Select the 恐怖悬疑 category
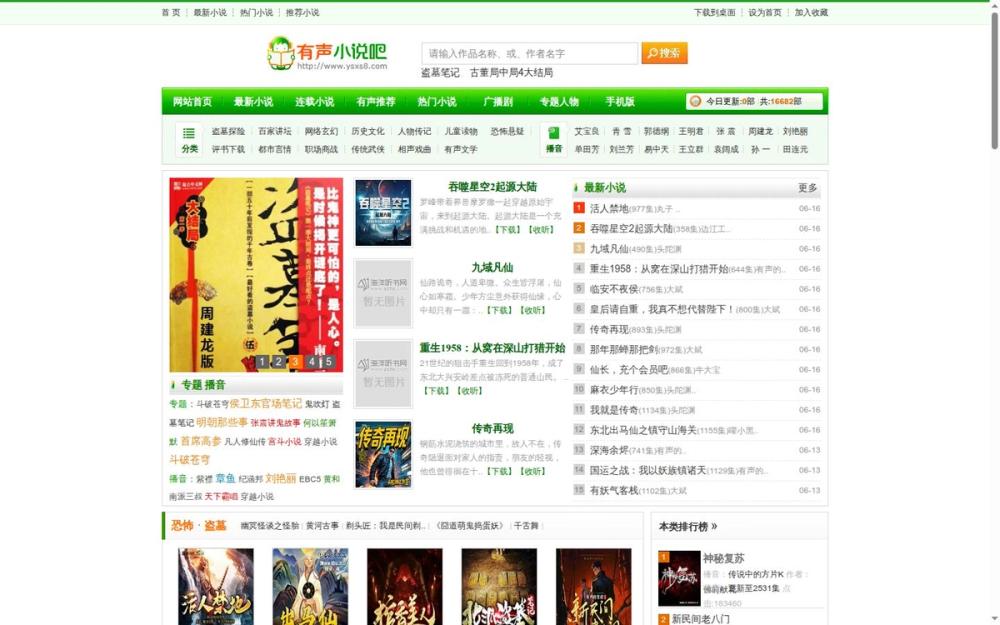 [x=507, y=131]
